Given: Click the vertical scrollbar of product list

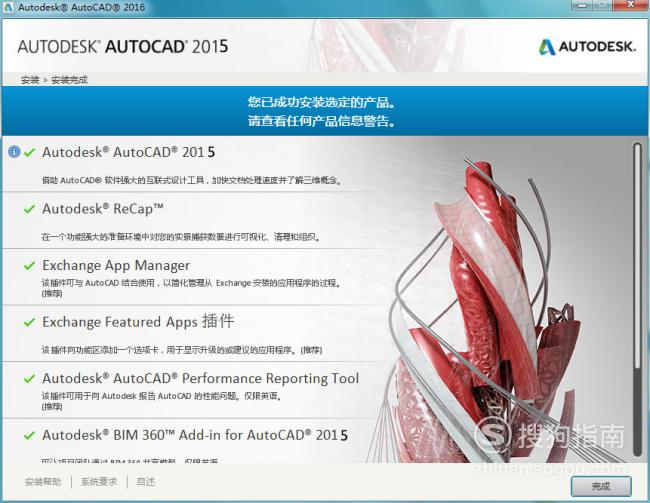Looking at the screenshot, I should (x=637, y=299).
